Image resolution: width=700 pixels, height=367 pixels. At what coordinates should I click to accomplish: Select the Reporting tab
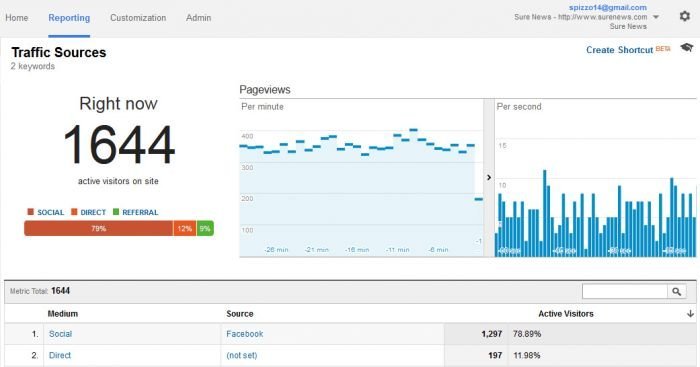69,18
